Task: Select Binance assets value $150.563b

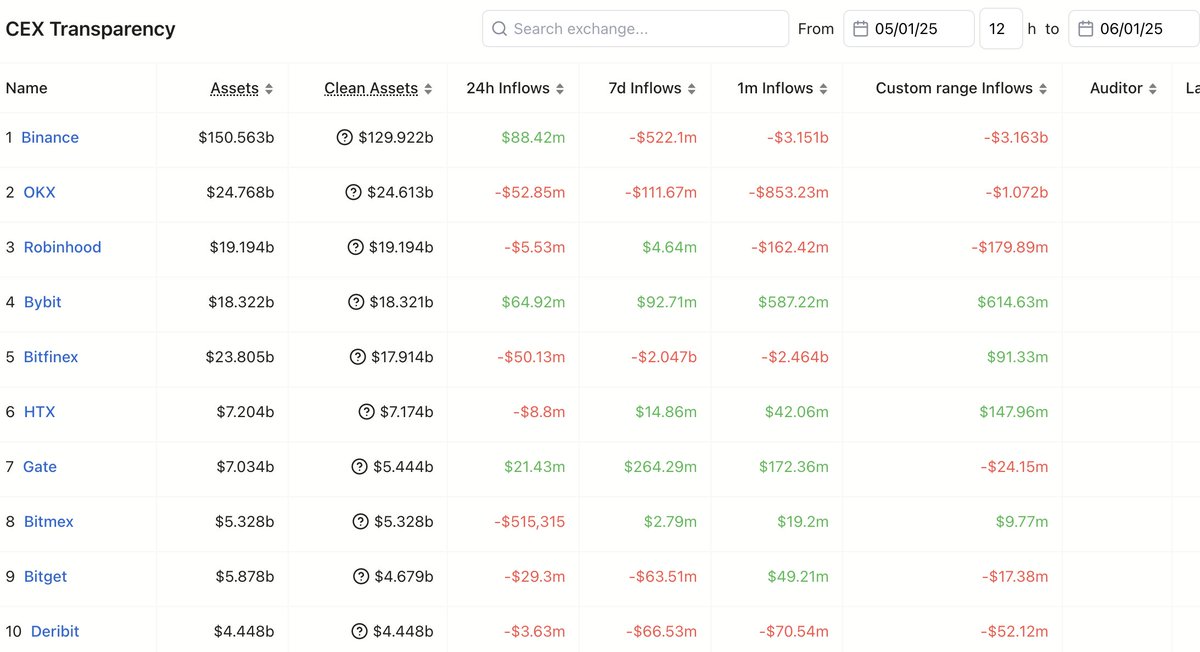Action: 236,137
